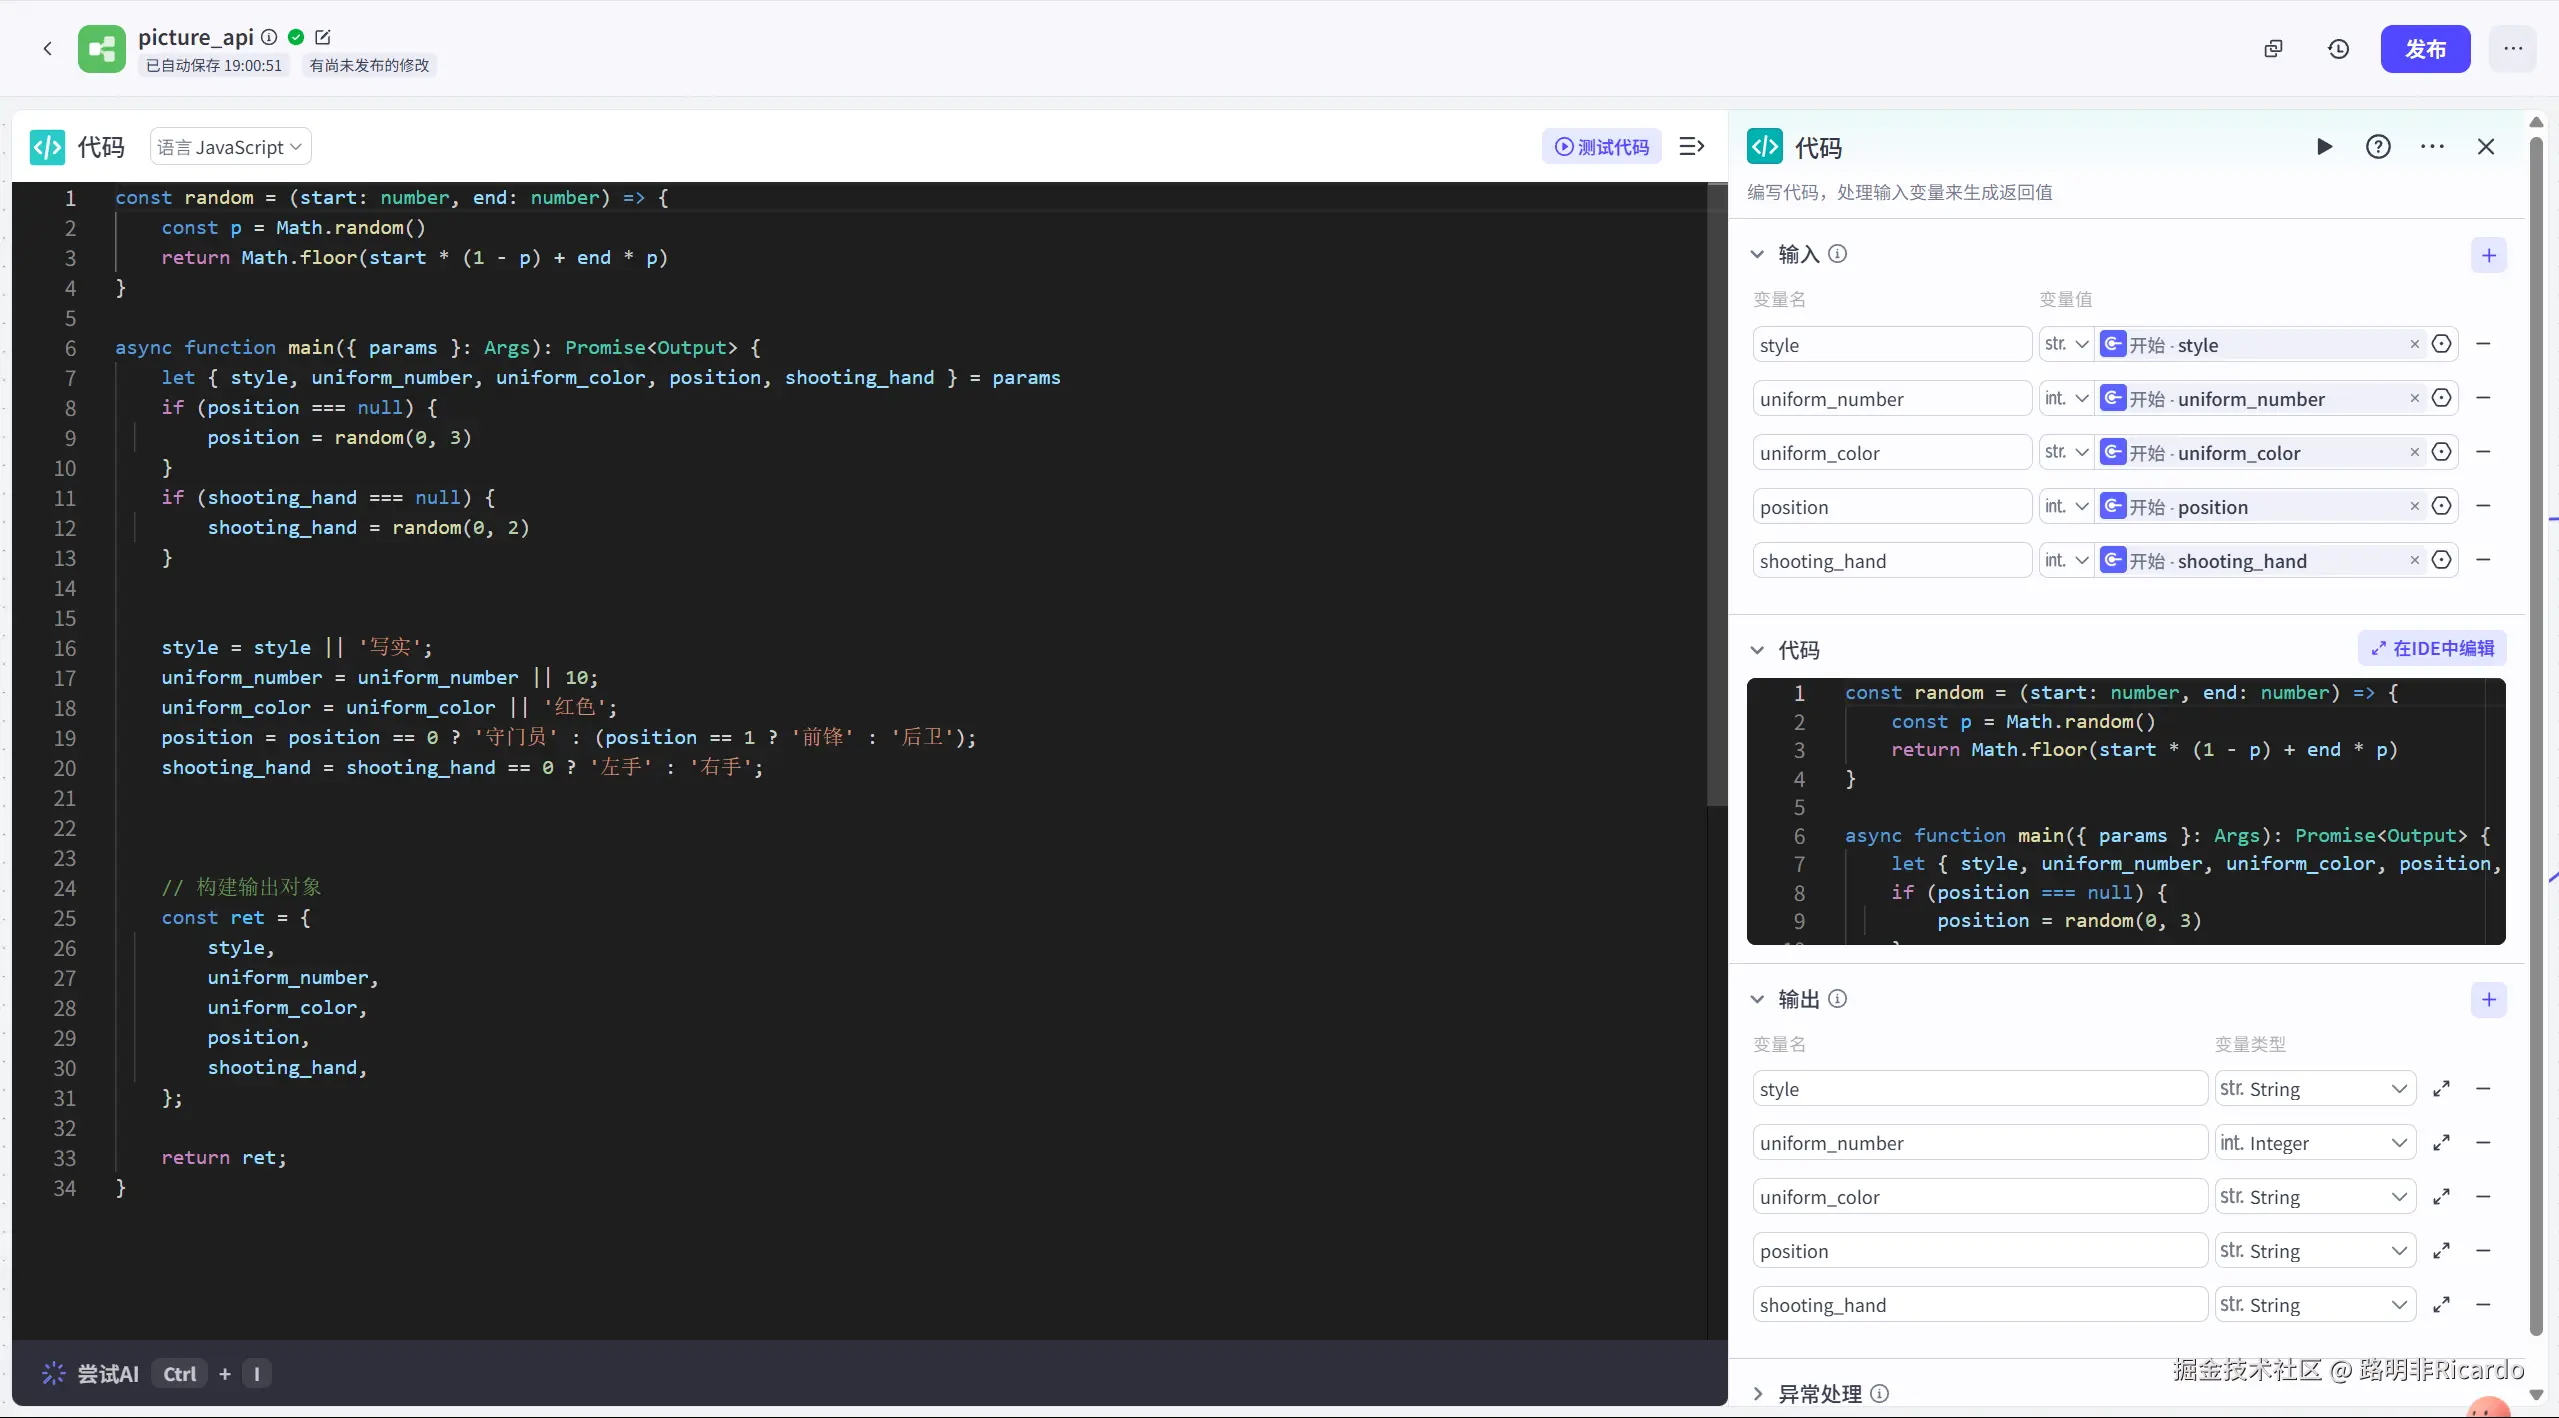Remove the style input row
Screen dimensions: 2559x1418
coord(2483,344)
